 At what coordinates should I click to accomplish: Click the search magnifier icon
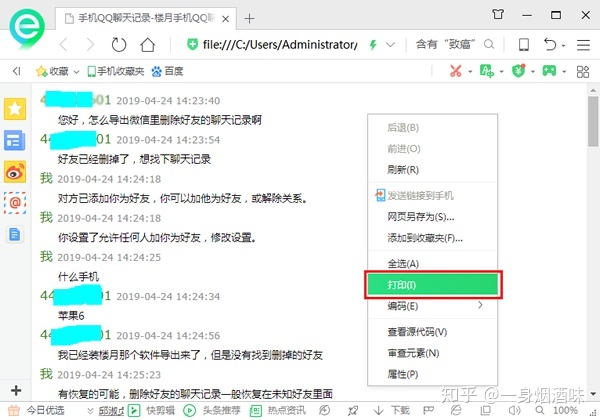pyautogui.click(x=489, y=44)
